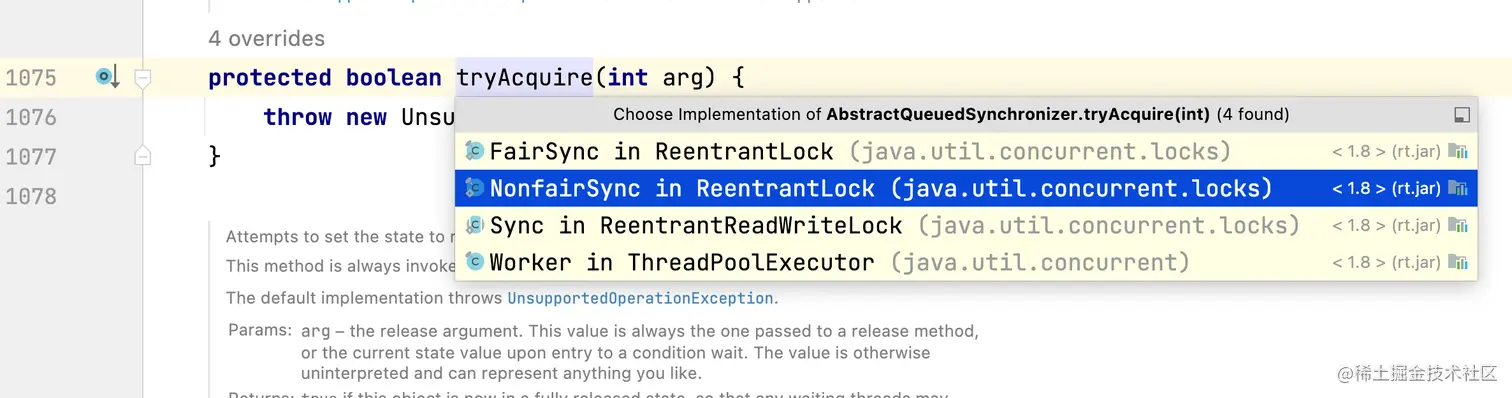Click line number 1075 in the gutter

coord(31,78)
